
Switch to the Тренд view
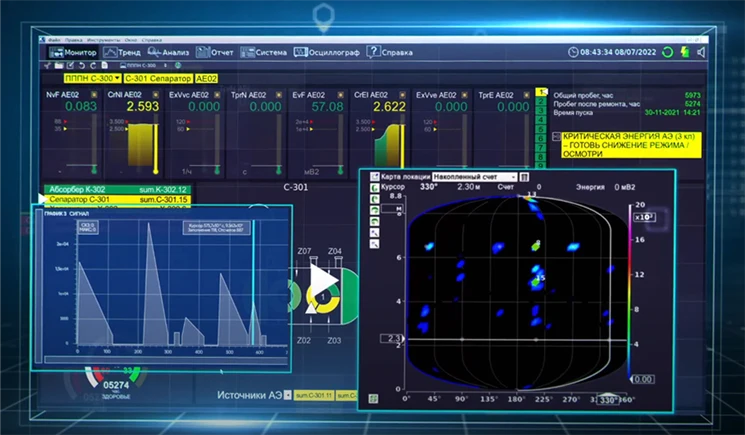coord(122,52)
